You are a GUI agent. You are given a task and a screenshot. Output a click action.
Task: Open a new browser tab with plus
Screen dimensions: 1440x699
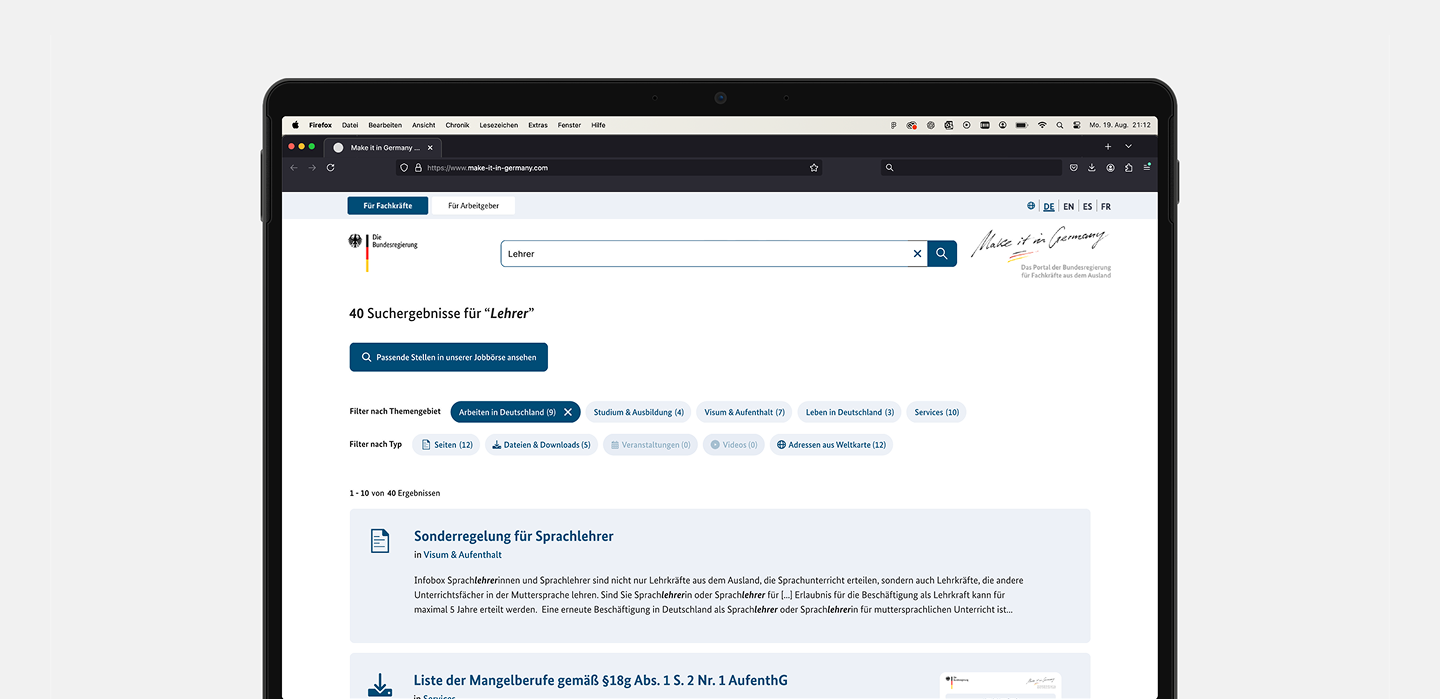tap(1108, 147)
